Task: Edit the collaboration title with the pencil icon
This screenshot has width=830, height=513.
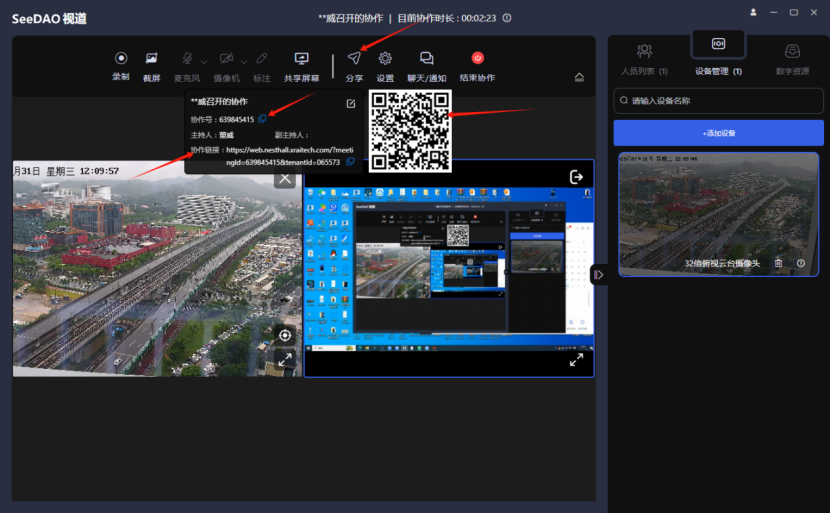Action: [351, 104]
